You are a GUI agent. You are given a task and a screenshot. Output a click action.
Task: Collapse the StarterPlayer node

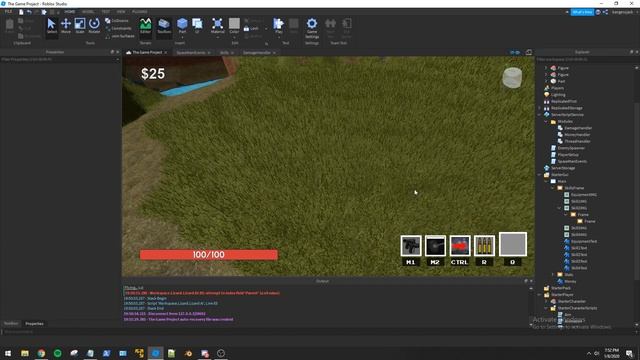(x=540, y=295)
